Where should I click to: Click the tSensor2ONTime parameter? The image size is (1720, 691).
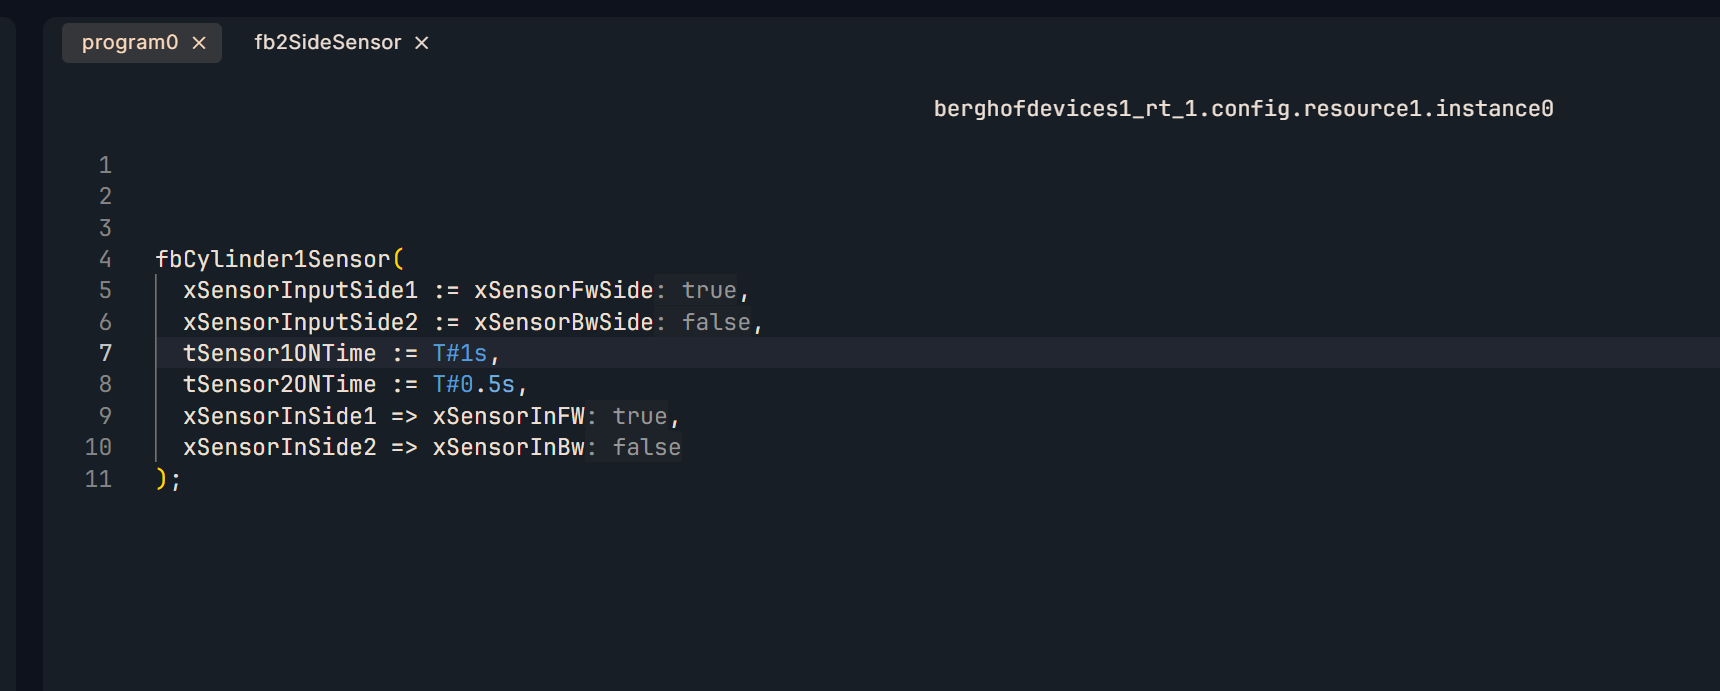(x=279, y=385)
